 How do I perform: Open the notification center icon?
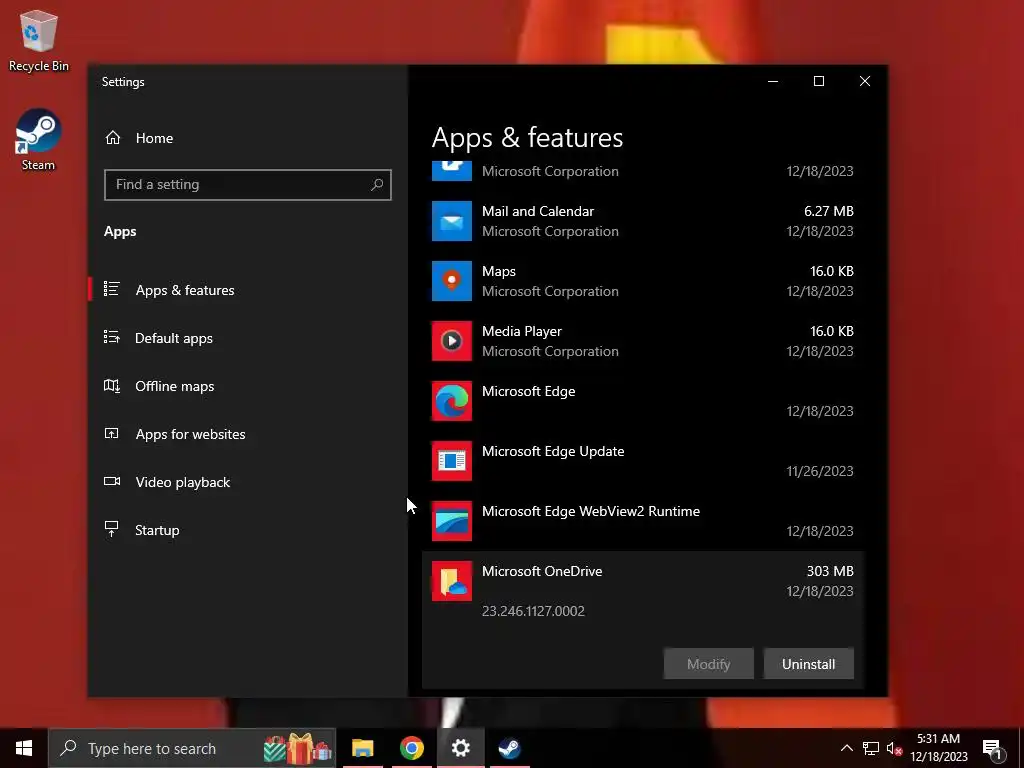pos(993,749)
